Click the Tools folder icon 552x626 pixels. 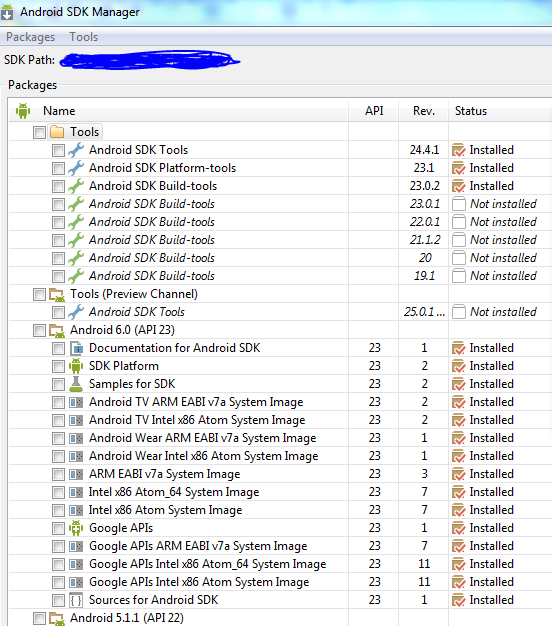click(x=57, y=132)
